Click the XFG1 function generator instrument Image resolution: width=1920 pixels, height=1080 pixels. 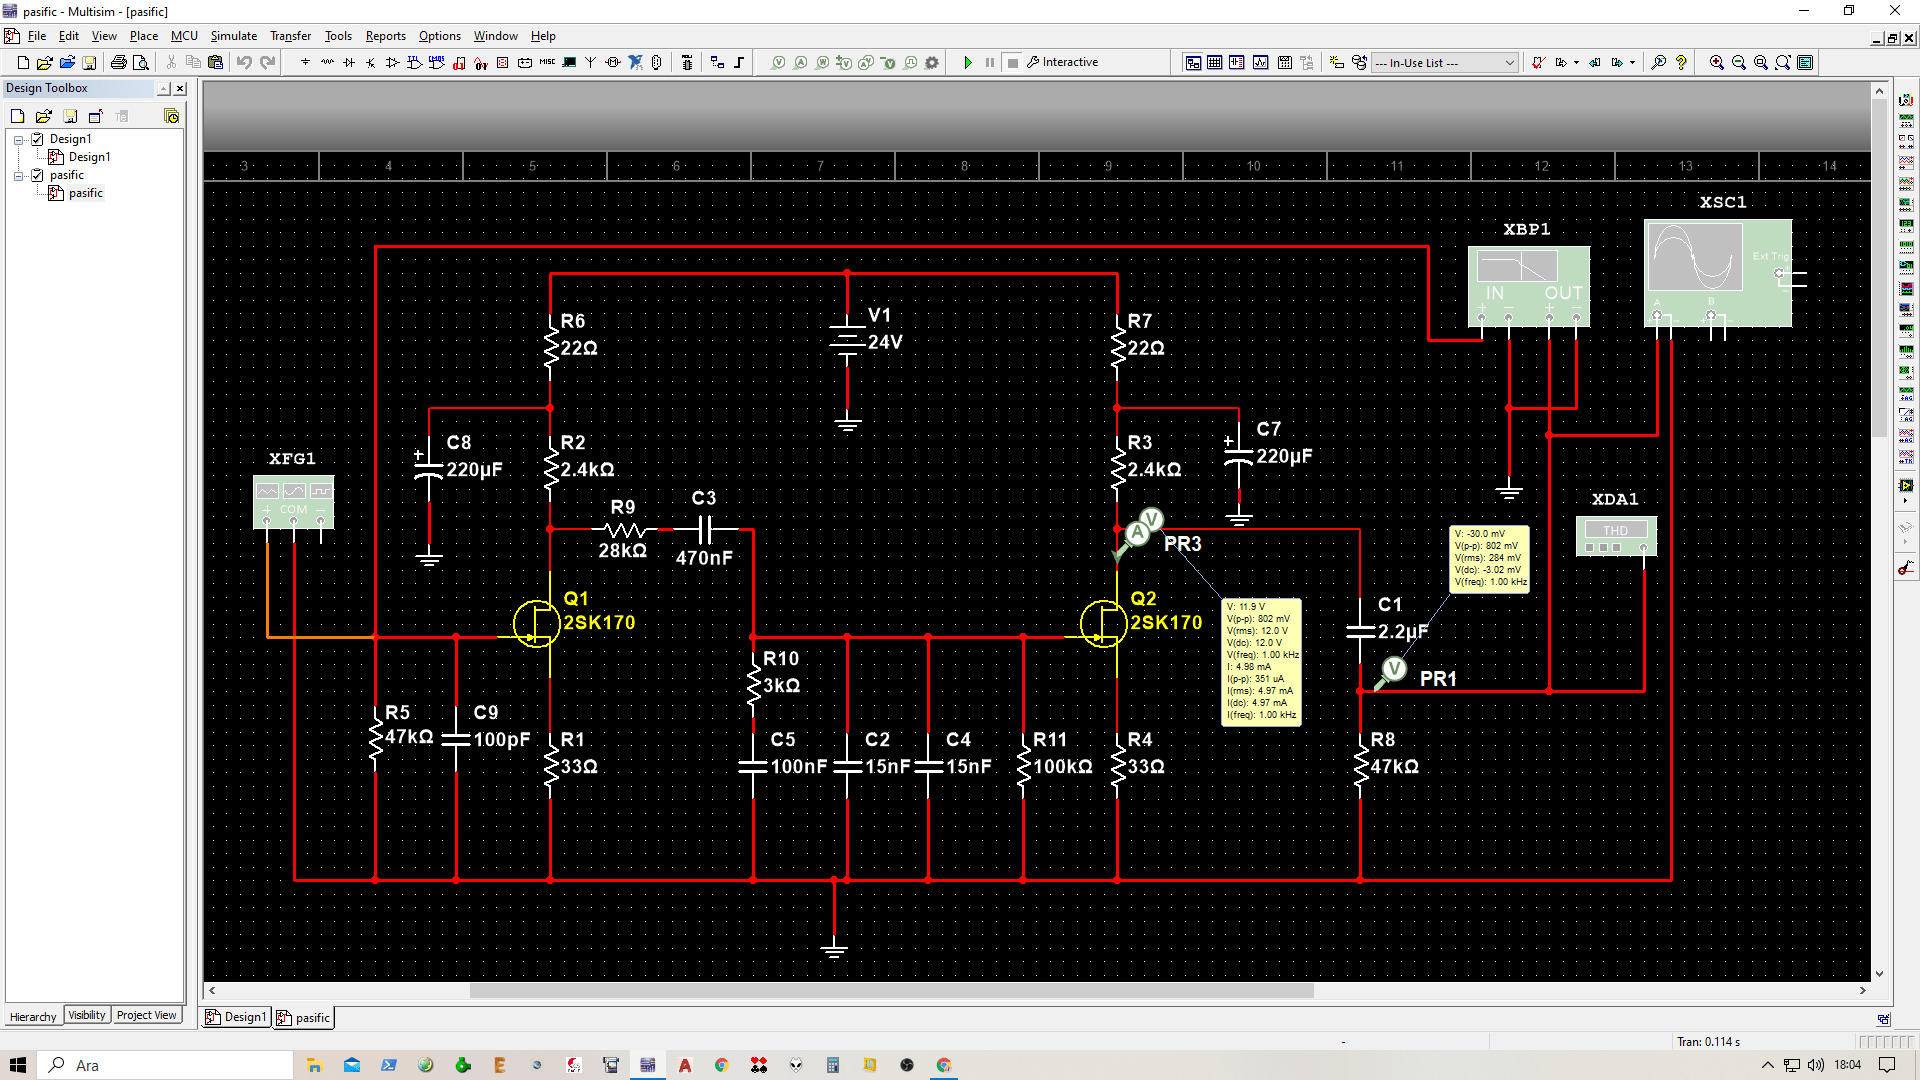pyautogui.click(x=293, y=501)
